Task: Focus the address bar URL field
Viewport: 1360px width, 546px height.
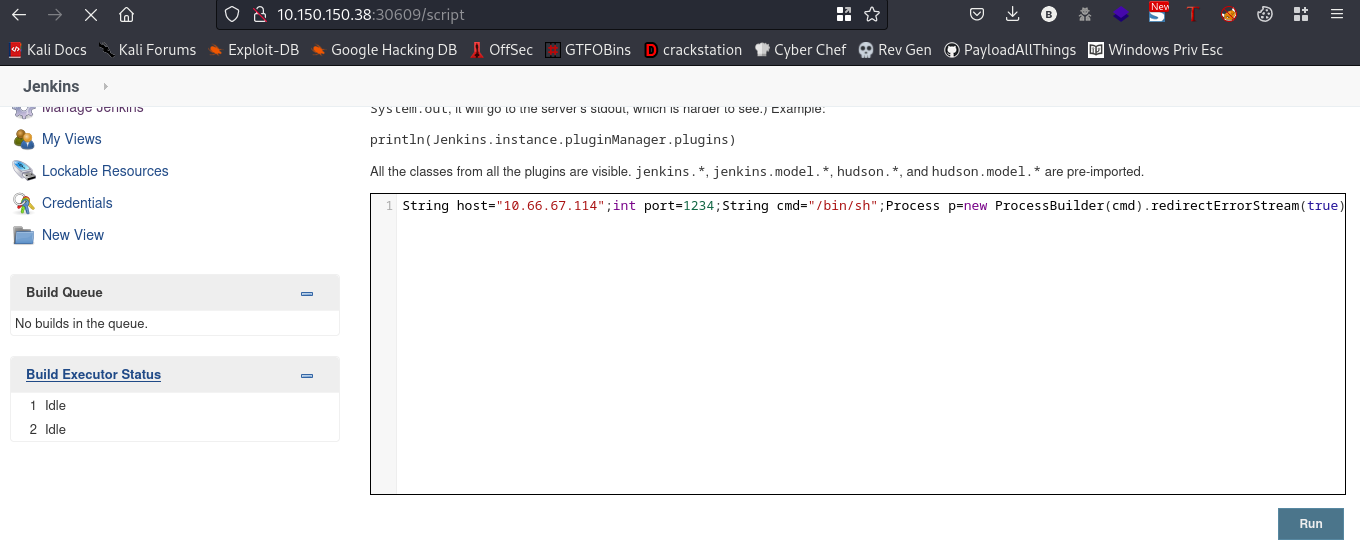Action: point(550,15)
